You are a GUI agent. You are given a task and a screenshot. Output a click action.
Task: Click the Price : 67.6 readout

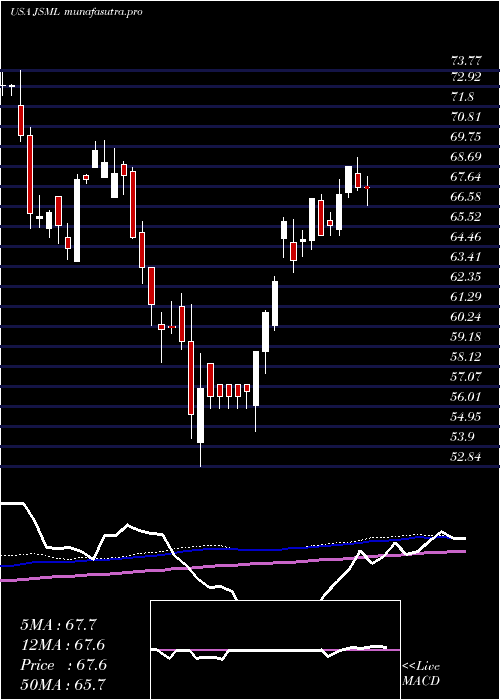[63, 665]
